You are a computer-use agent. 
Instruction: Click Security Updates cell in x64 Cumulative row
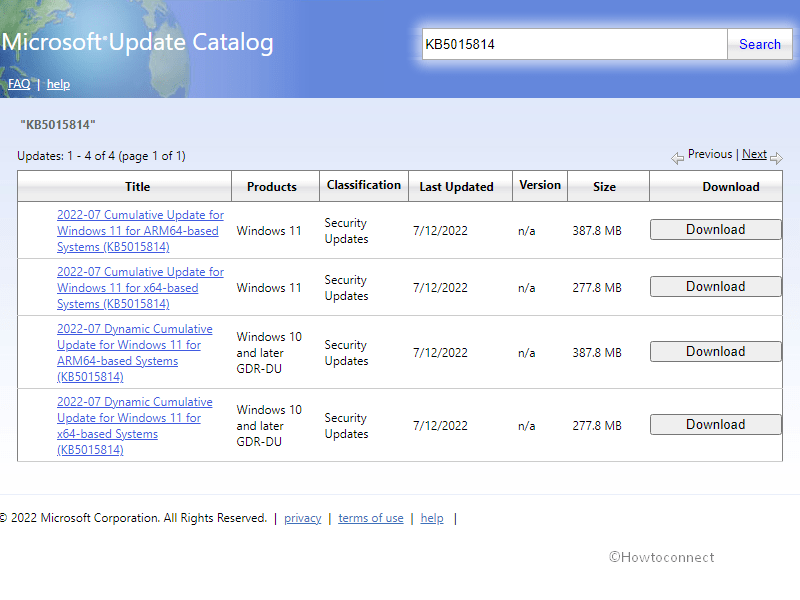[346, 288]
